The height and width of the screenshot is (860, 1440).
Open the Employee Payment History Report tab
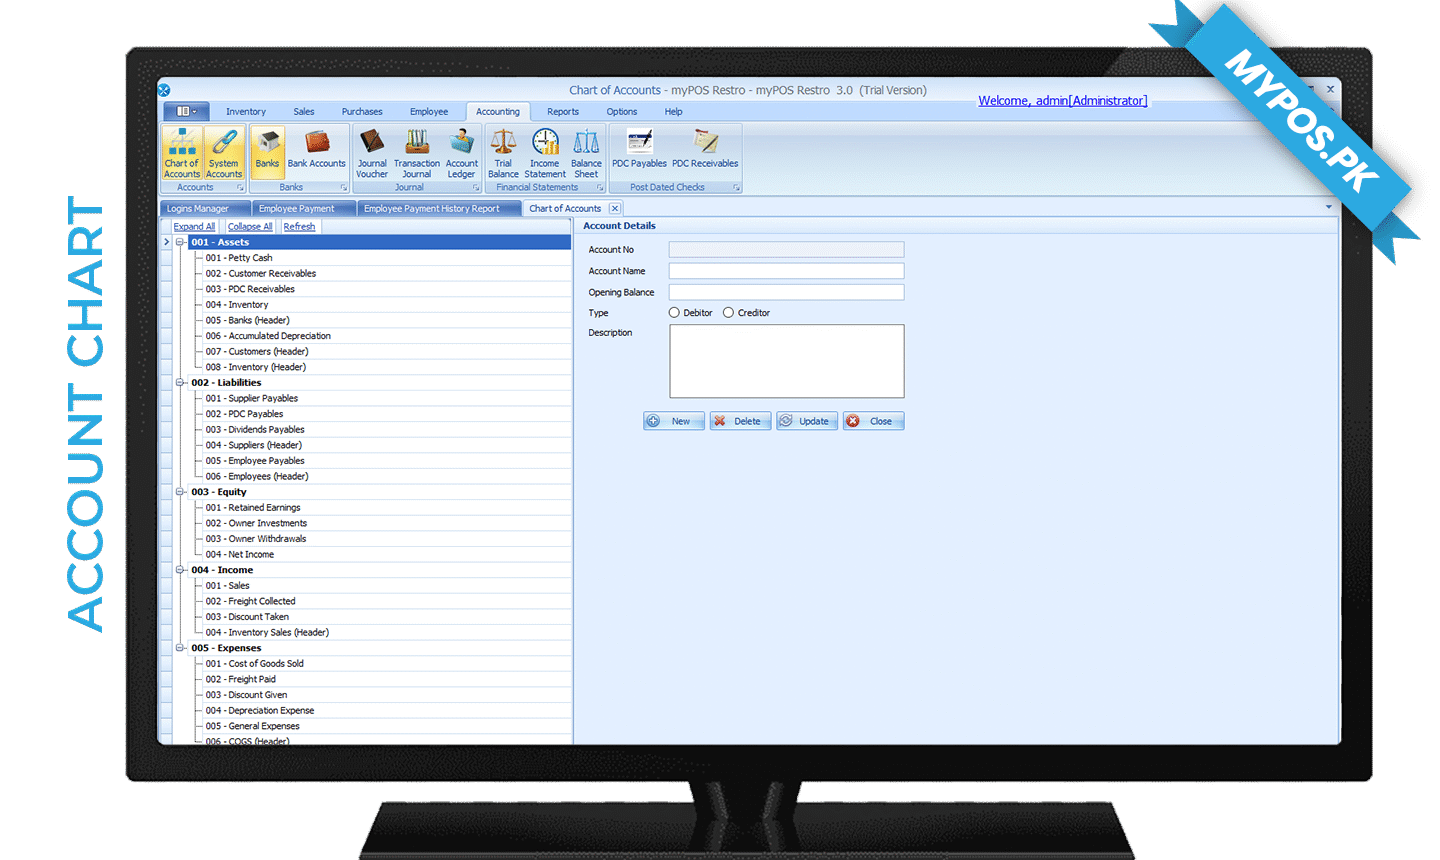(x=432, y=209)
